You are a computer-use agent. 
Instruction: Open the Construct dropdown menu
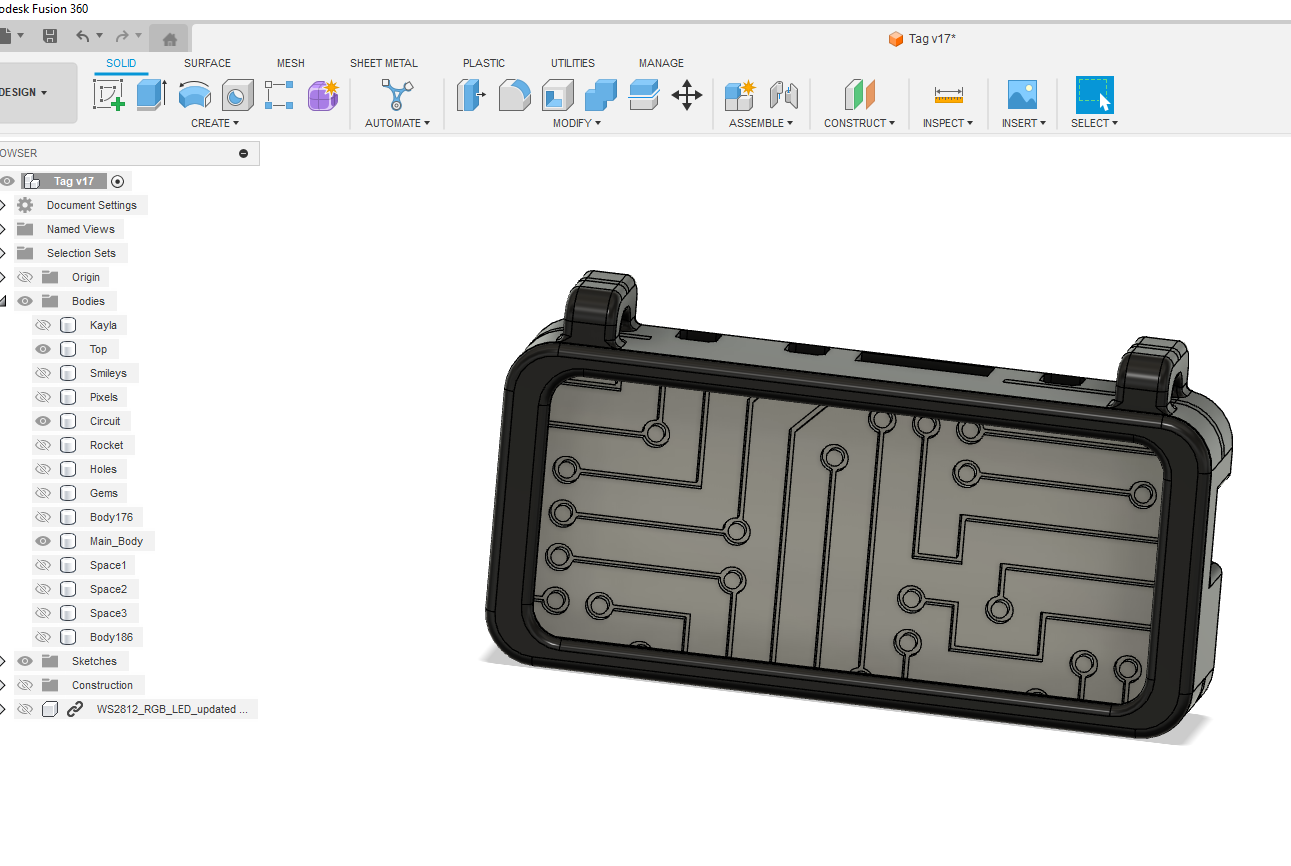coord(858,122)
